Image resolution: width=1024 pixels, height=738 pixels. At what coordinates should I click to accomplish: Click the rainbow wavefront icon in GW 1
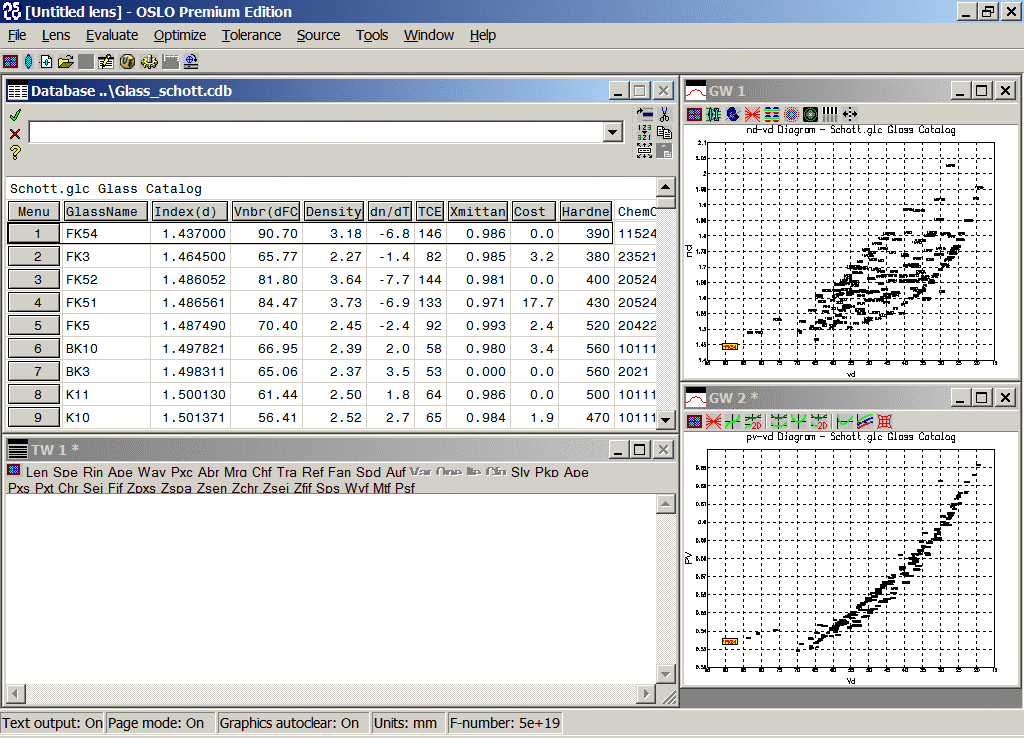[772, 115]
